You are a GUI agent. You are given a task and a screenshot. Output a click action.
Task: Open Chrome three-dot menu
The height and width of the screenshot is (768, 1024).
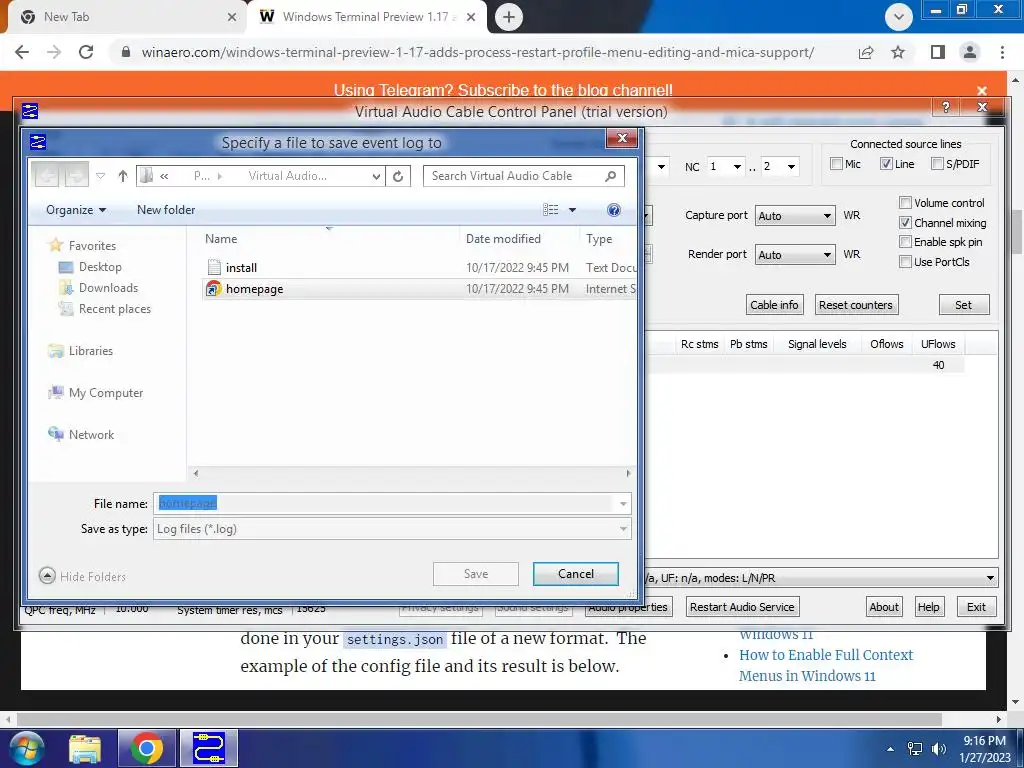point(1002,52)
